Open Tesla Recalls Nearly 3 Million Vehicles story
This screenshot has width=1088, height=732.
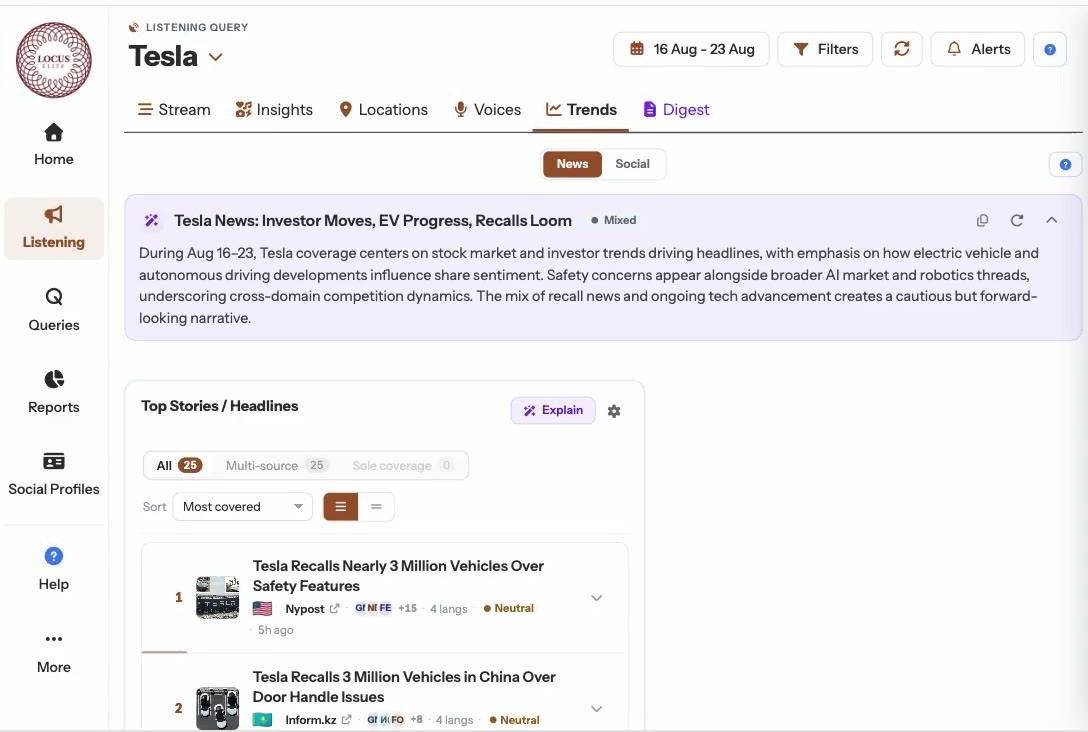tap(398, 576)
